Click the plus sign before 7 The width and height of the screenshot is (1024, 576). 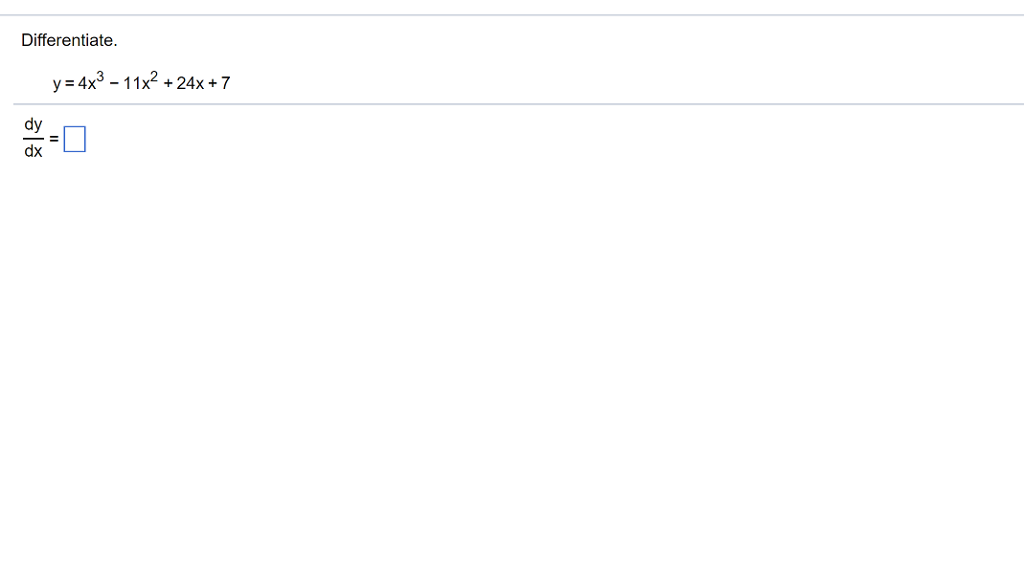coord(212,84)
